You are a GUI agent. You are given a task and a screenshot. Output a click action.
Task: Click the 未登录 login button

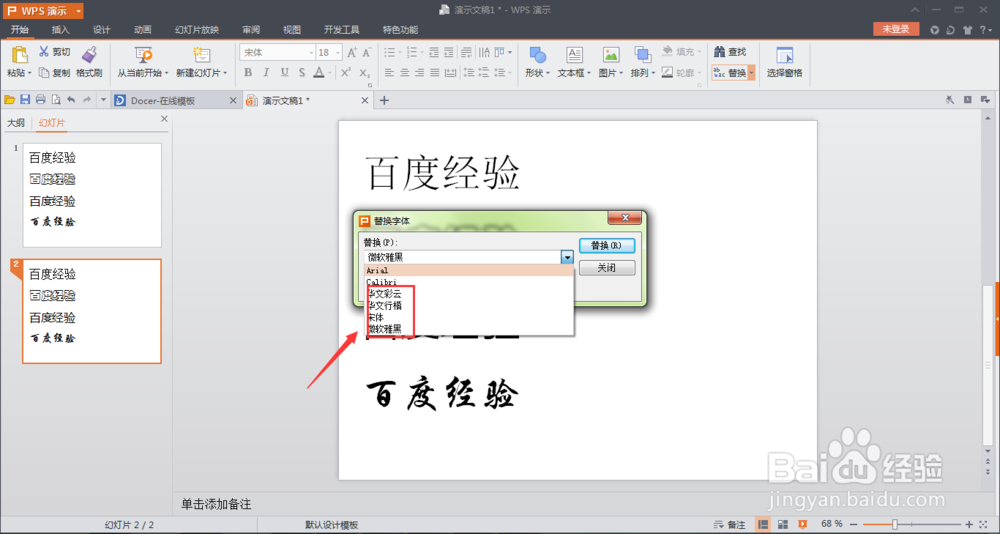pos(896,29)
